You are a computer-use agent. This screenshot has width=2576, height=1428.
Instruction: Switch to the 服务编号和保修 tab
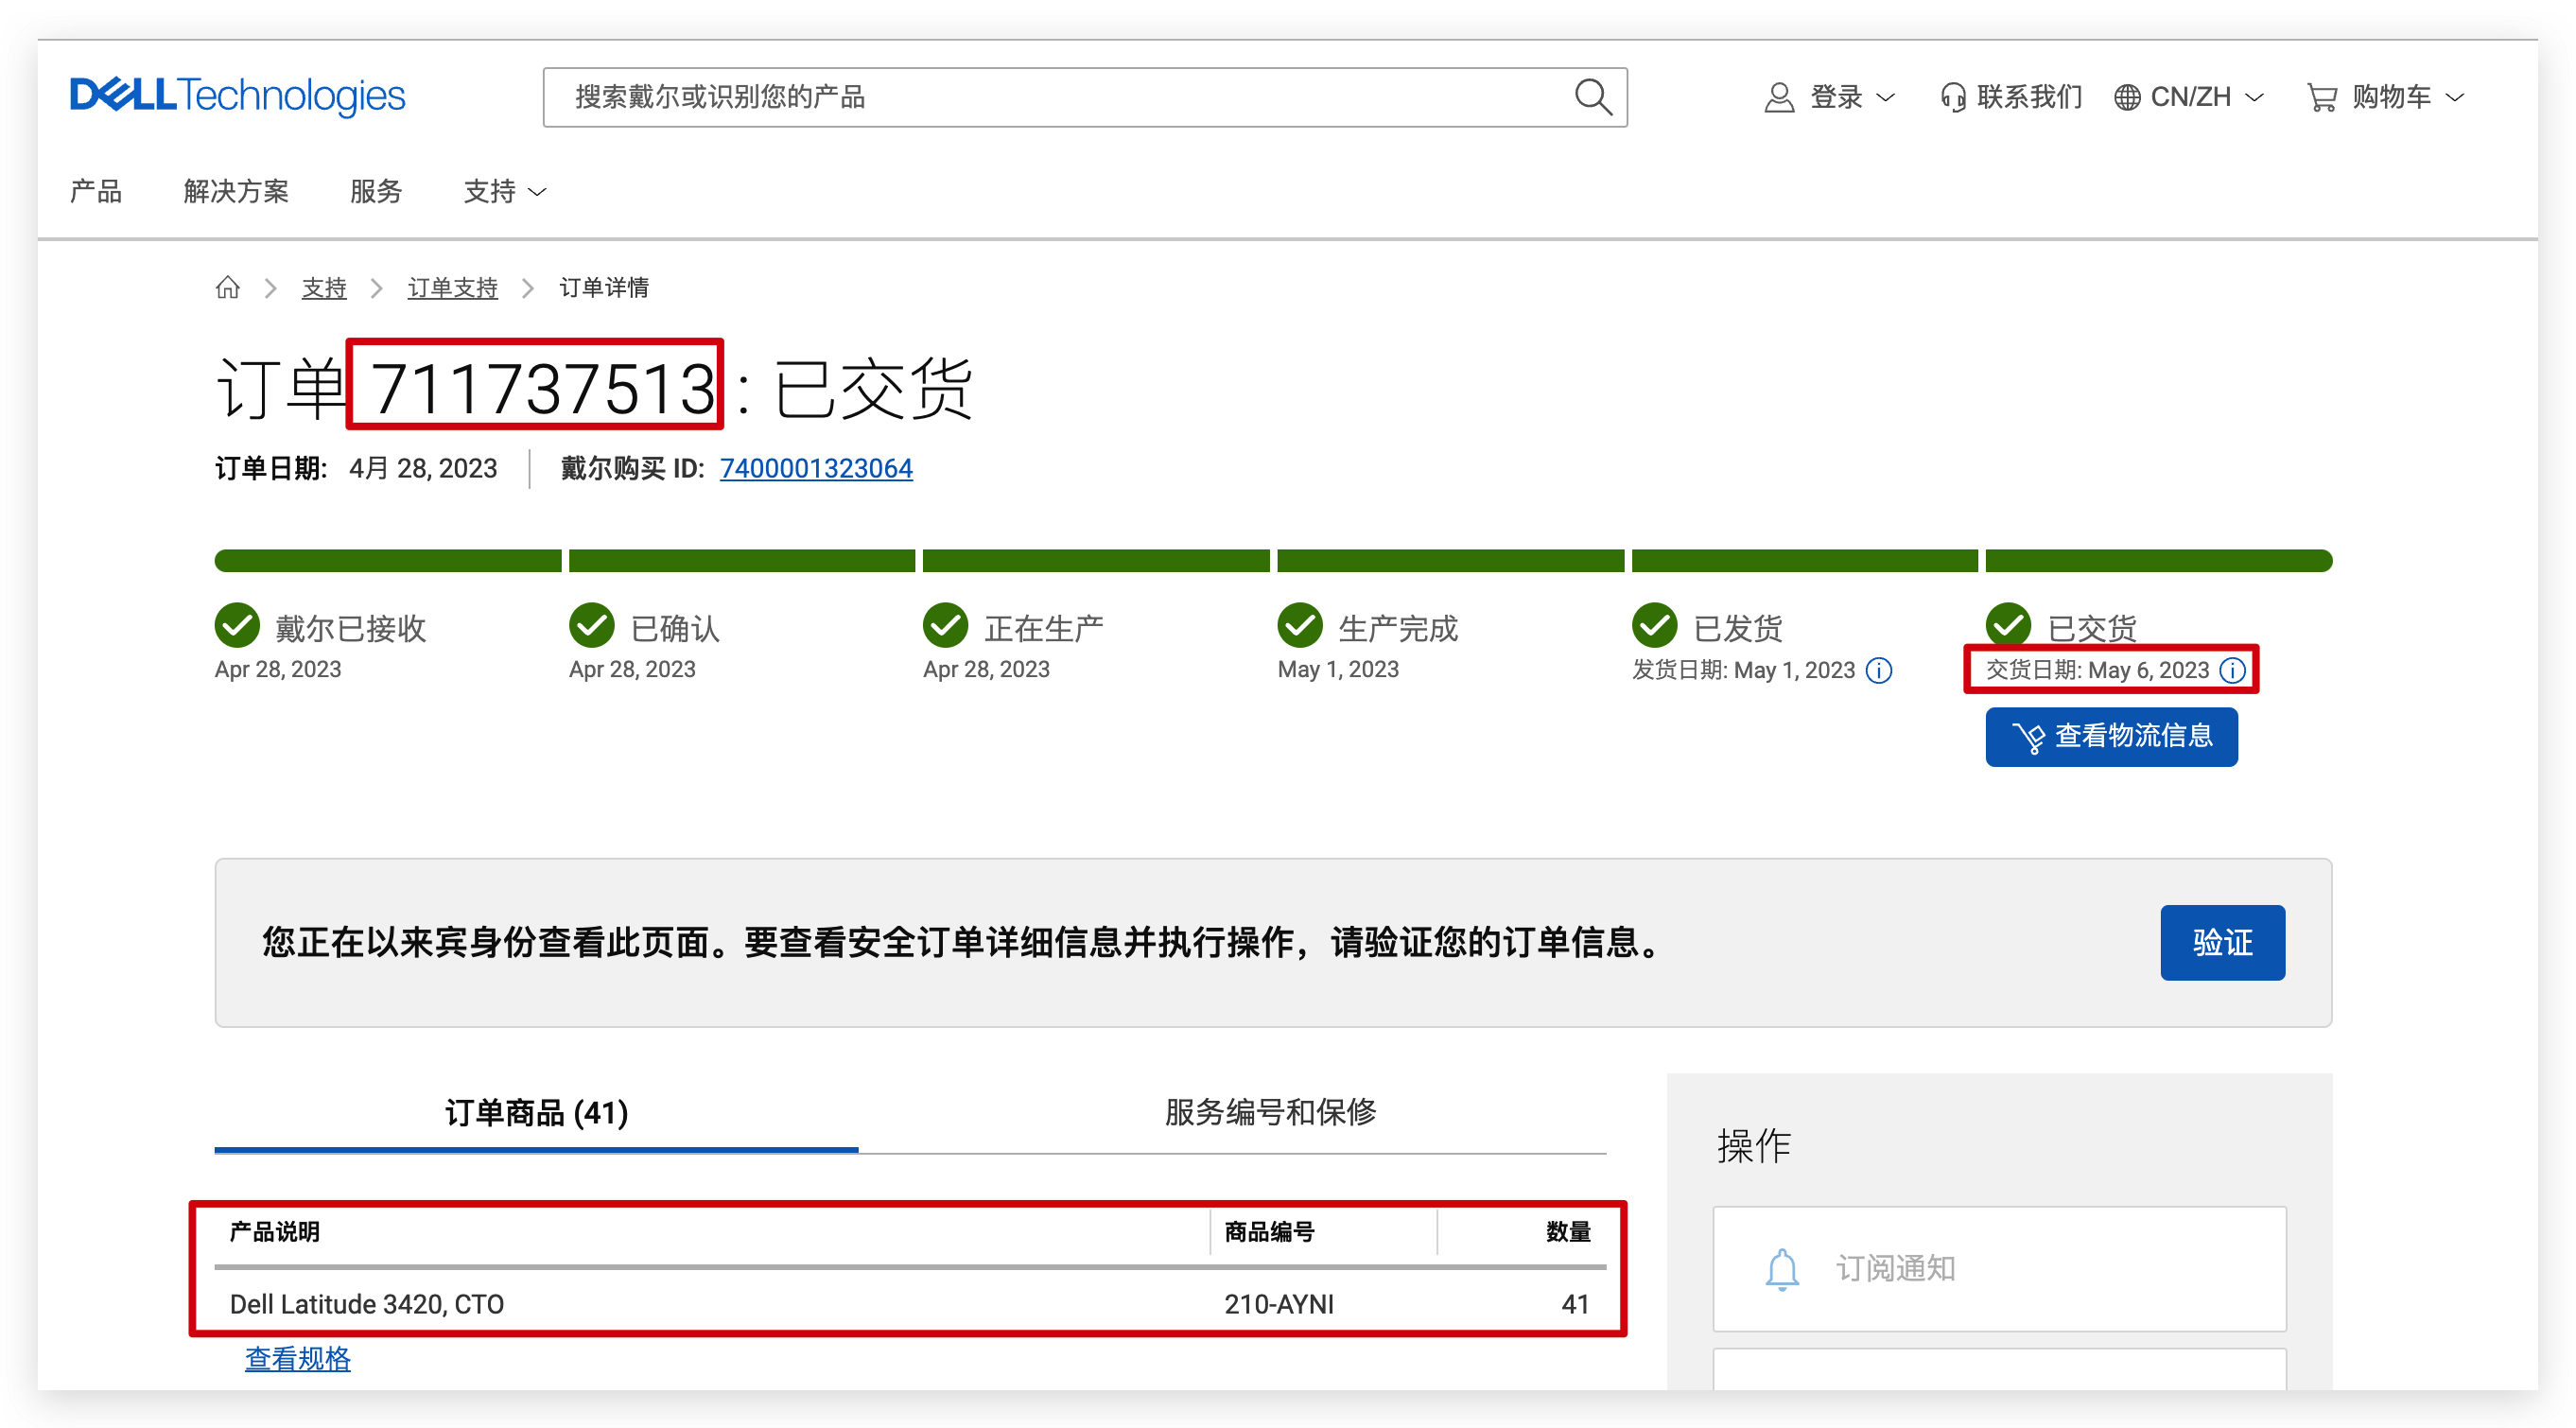(1270, 1112)
